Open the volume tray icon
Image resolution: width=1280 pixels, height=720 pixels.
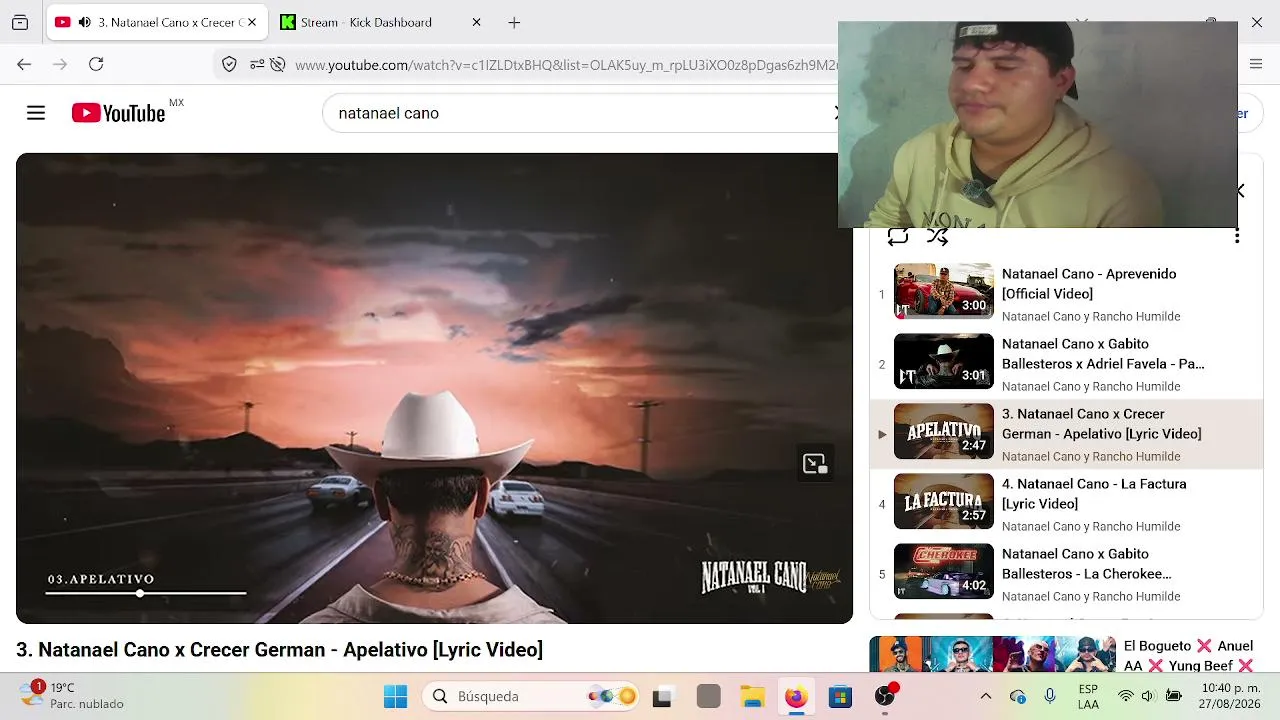coord(1148,696)
